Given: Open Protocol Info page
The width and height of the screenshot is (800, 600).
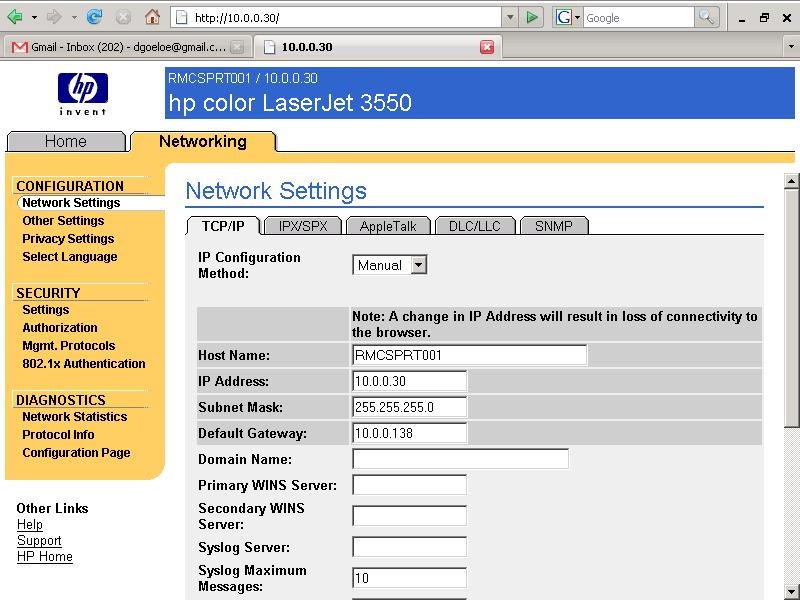Looking at the screenshot, I should tap(58, 435).
